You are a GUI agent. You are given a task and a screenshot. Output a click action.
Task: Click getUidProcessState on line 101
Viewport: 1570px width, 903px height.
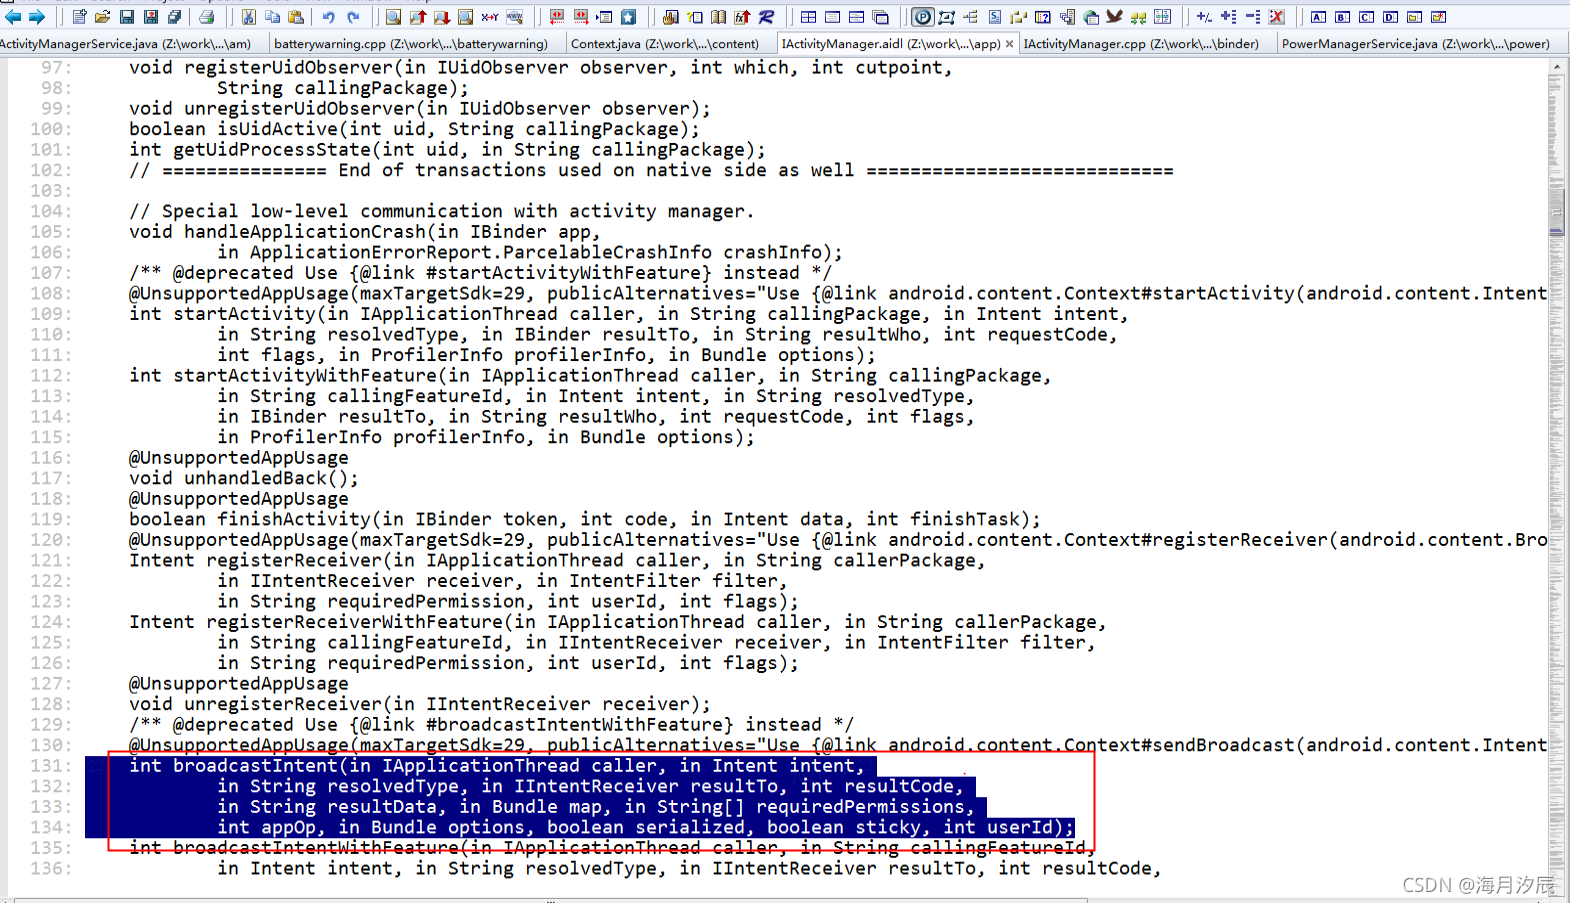coord(272,150)
